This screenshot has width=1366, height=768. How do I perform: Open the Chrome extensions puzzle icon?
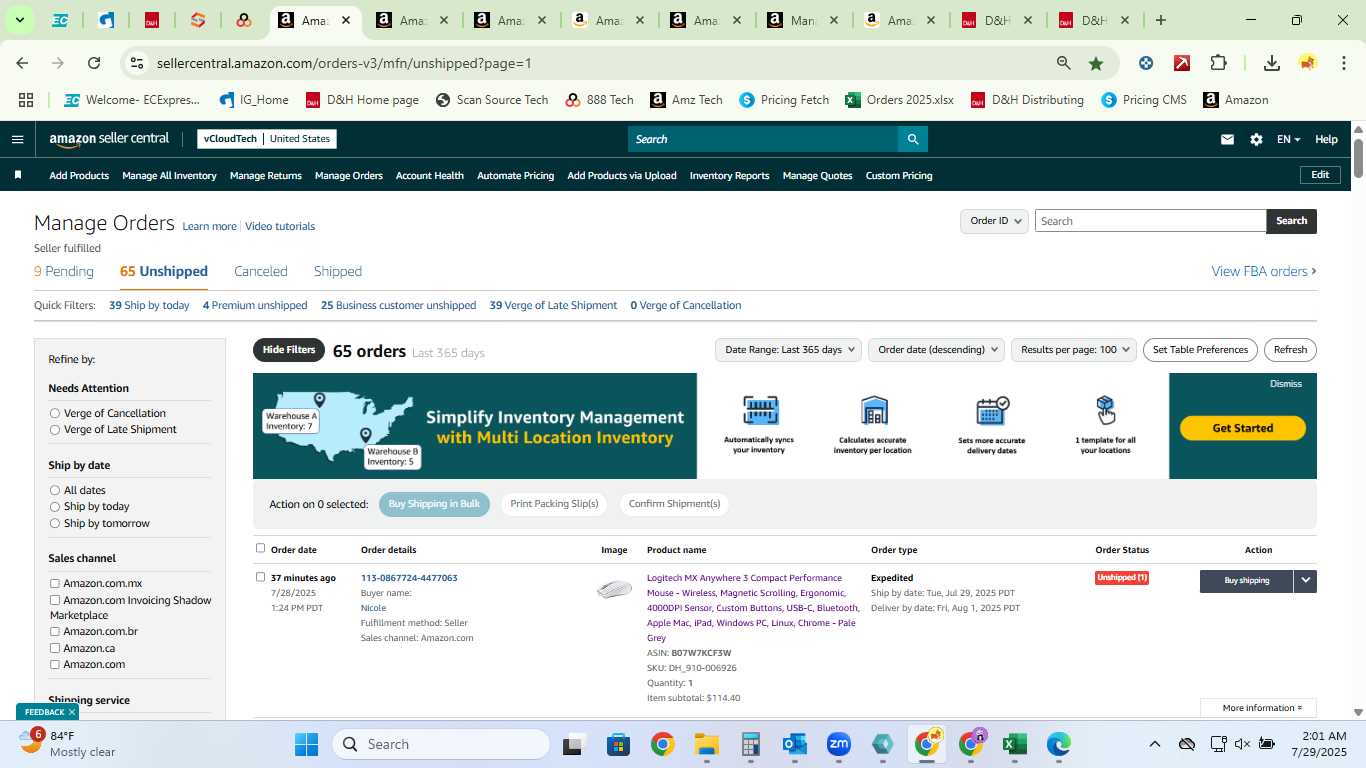(x=1218, y=63)
